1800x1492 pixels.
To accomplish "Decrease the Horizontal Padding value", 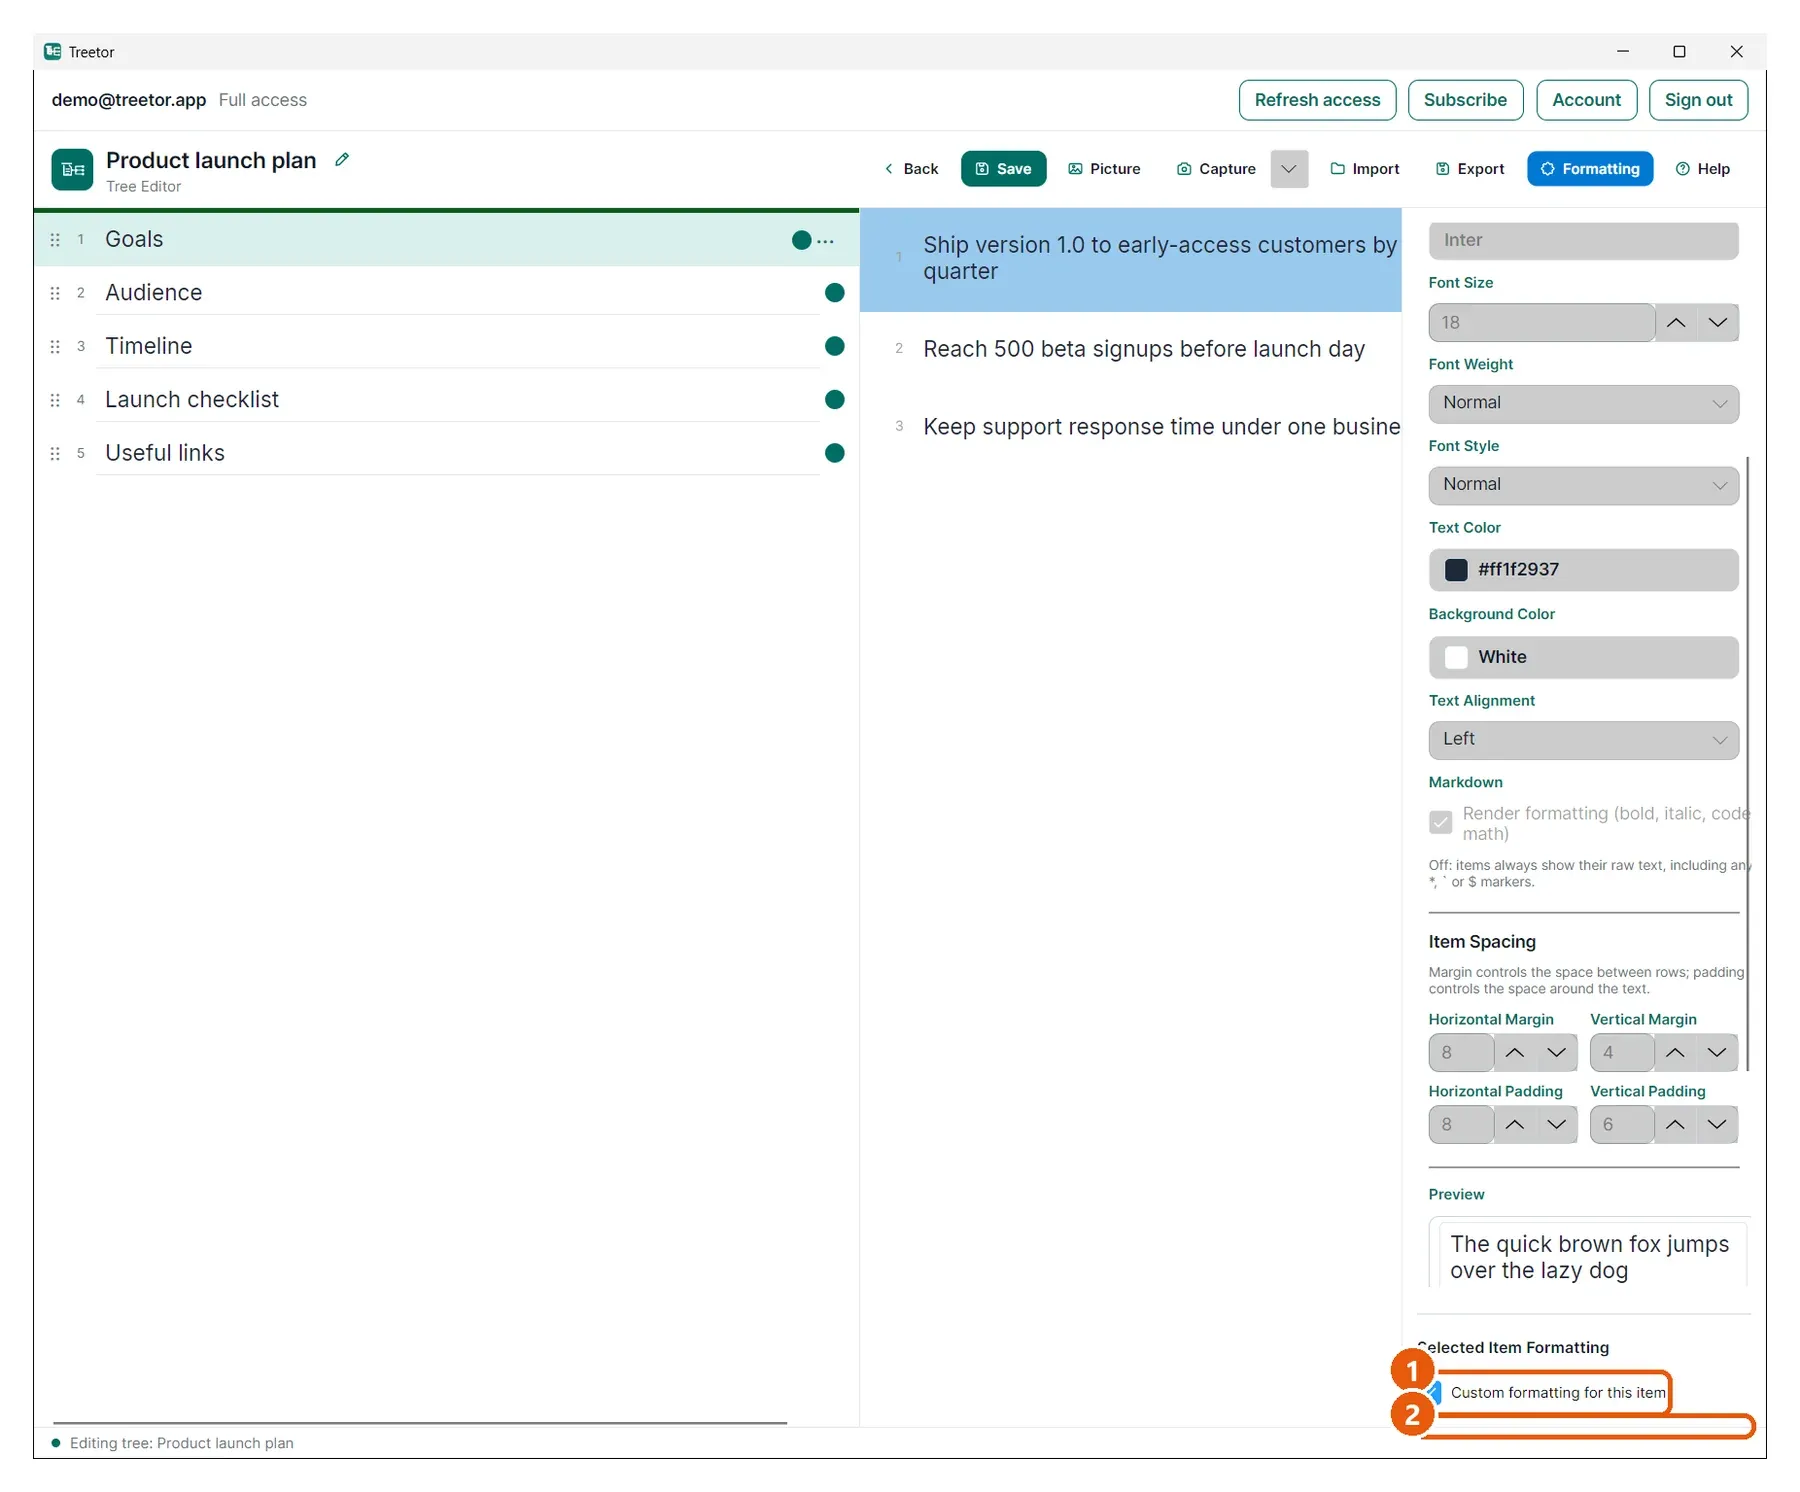I will point(1556,1125).
